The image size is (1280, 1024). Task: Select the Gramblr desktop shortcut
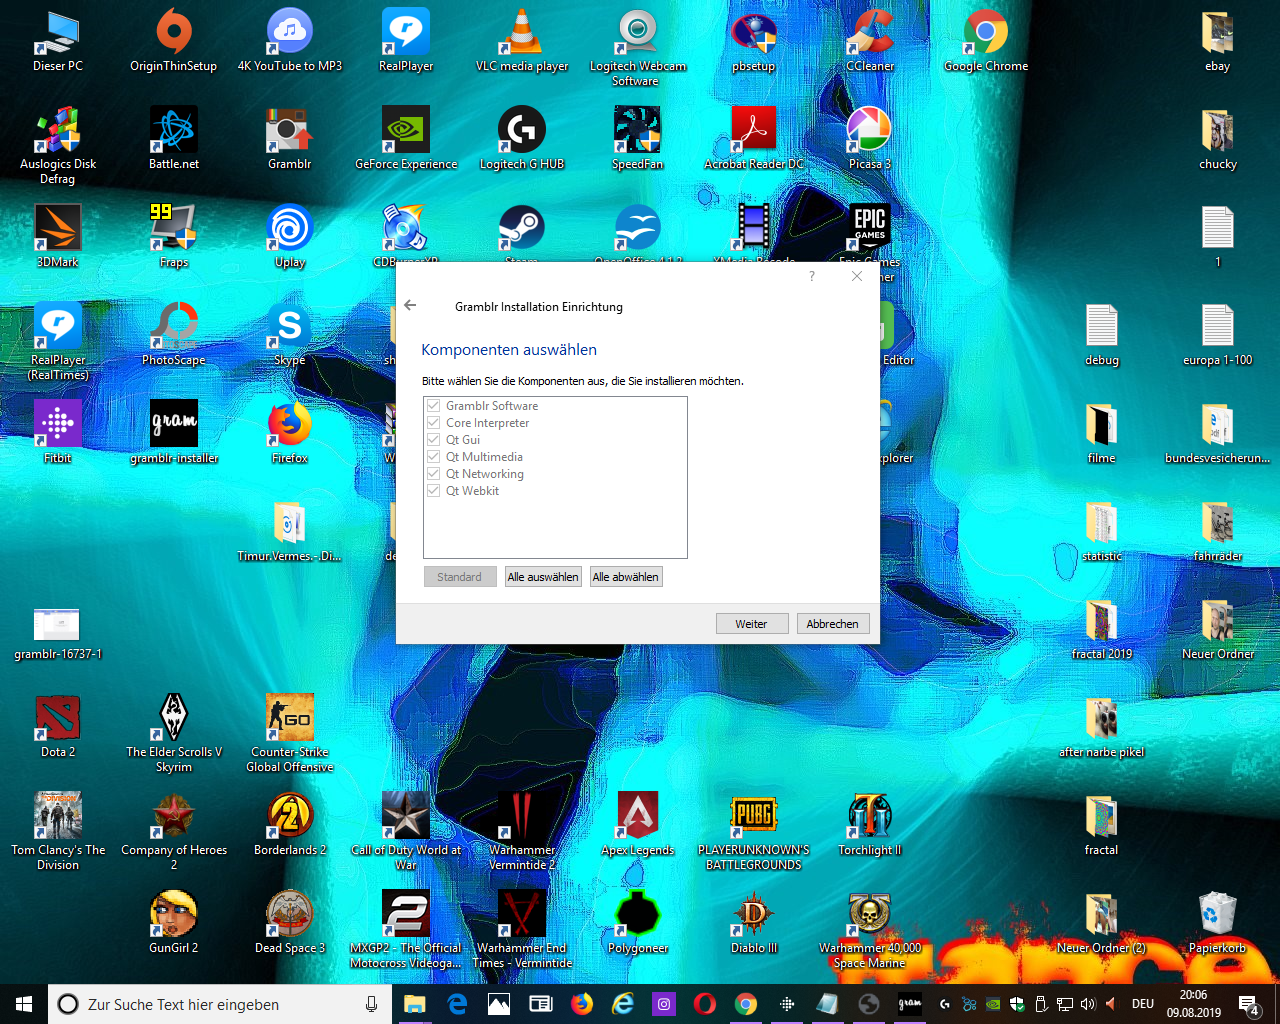tap(290, 140)
